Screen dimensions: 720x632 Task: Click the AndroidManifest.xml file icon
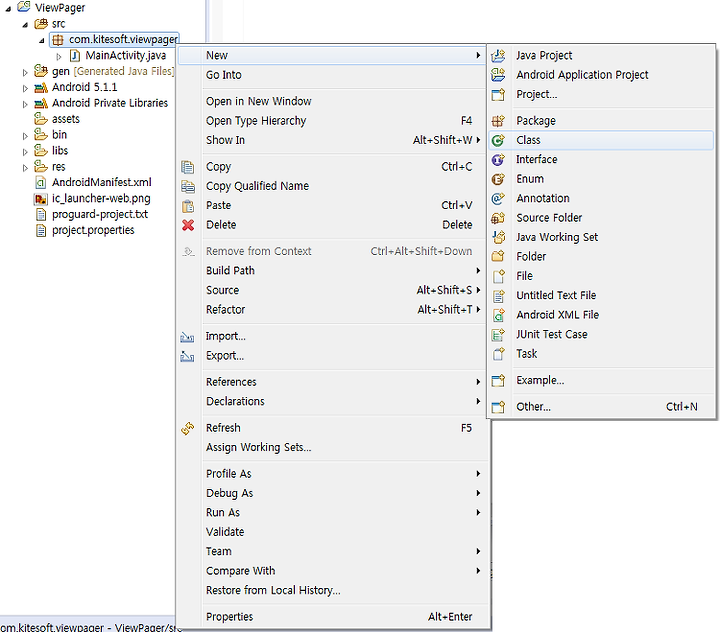coord(41,182)
